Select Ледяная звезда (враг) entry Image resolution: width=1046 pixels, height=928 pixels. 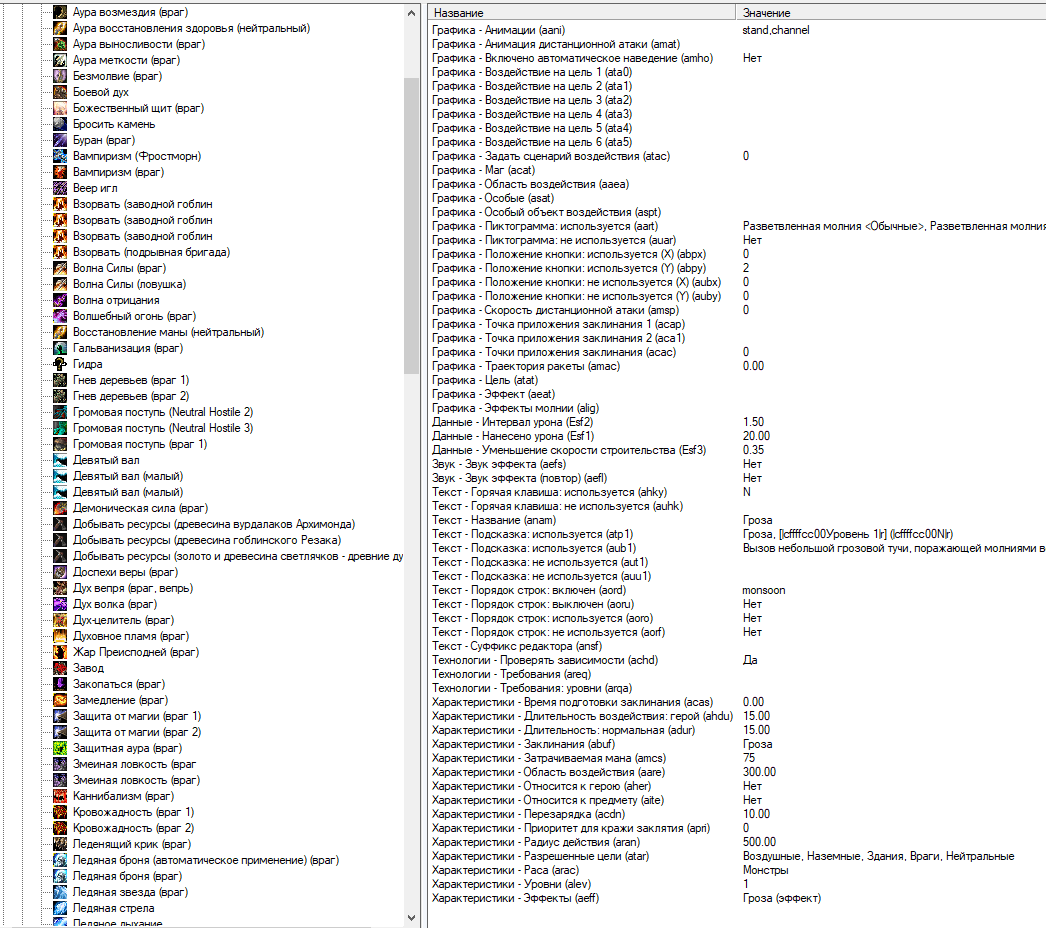click(x=130, y=893)
